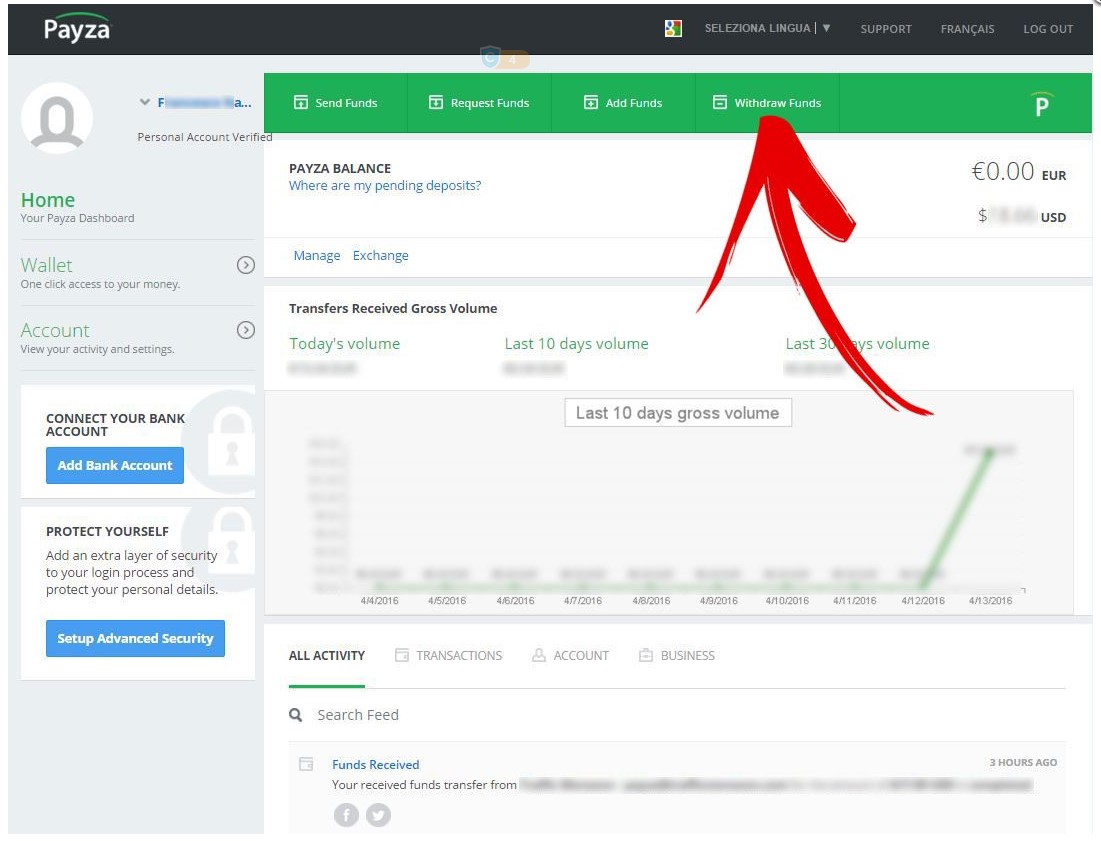Click the Funds Received entry icon
The height and width of the screenshot is (841, 1101).
pos(306,764)
